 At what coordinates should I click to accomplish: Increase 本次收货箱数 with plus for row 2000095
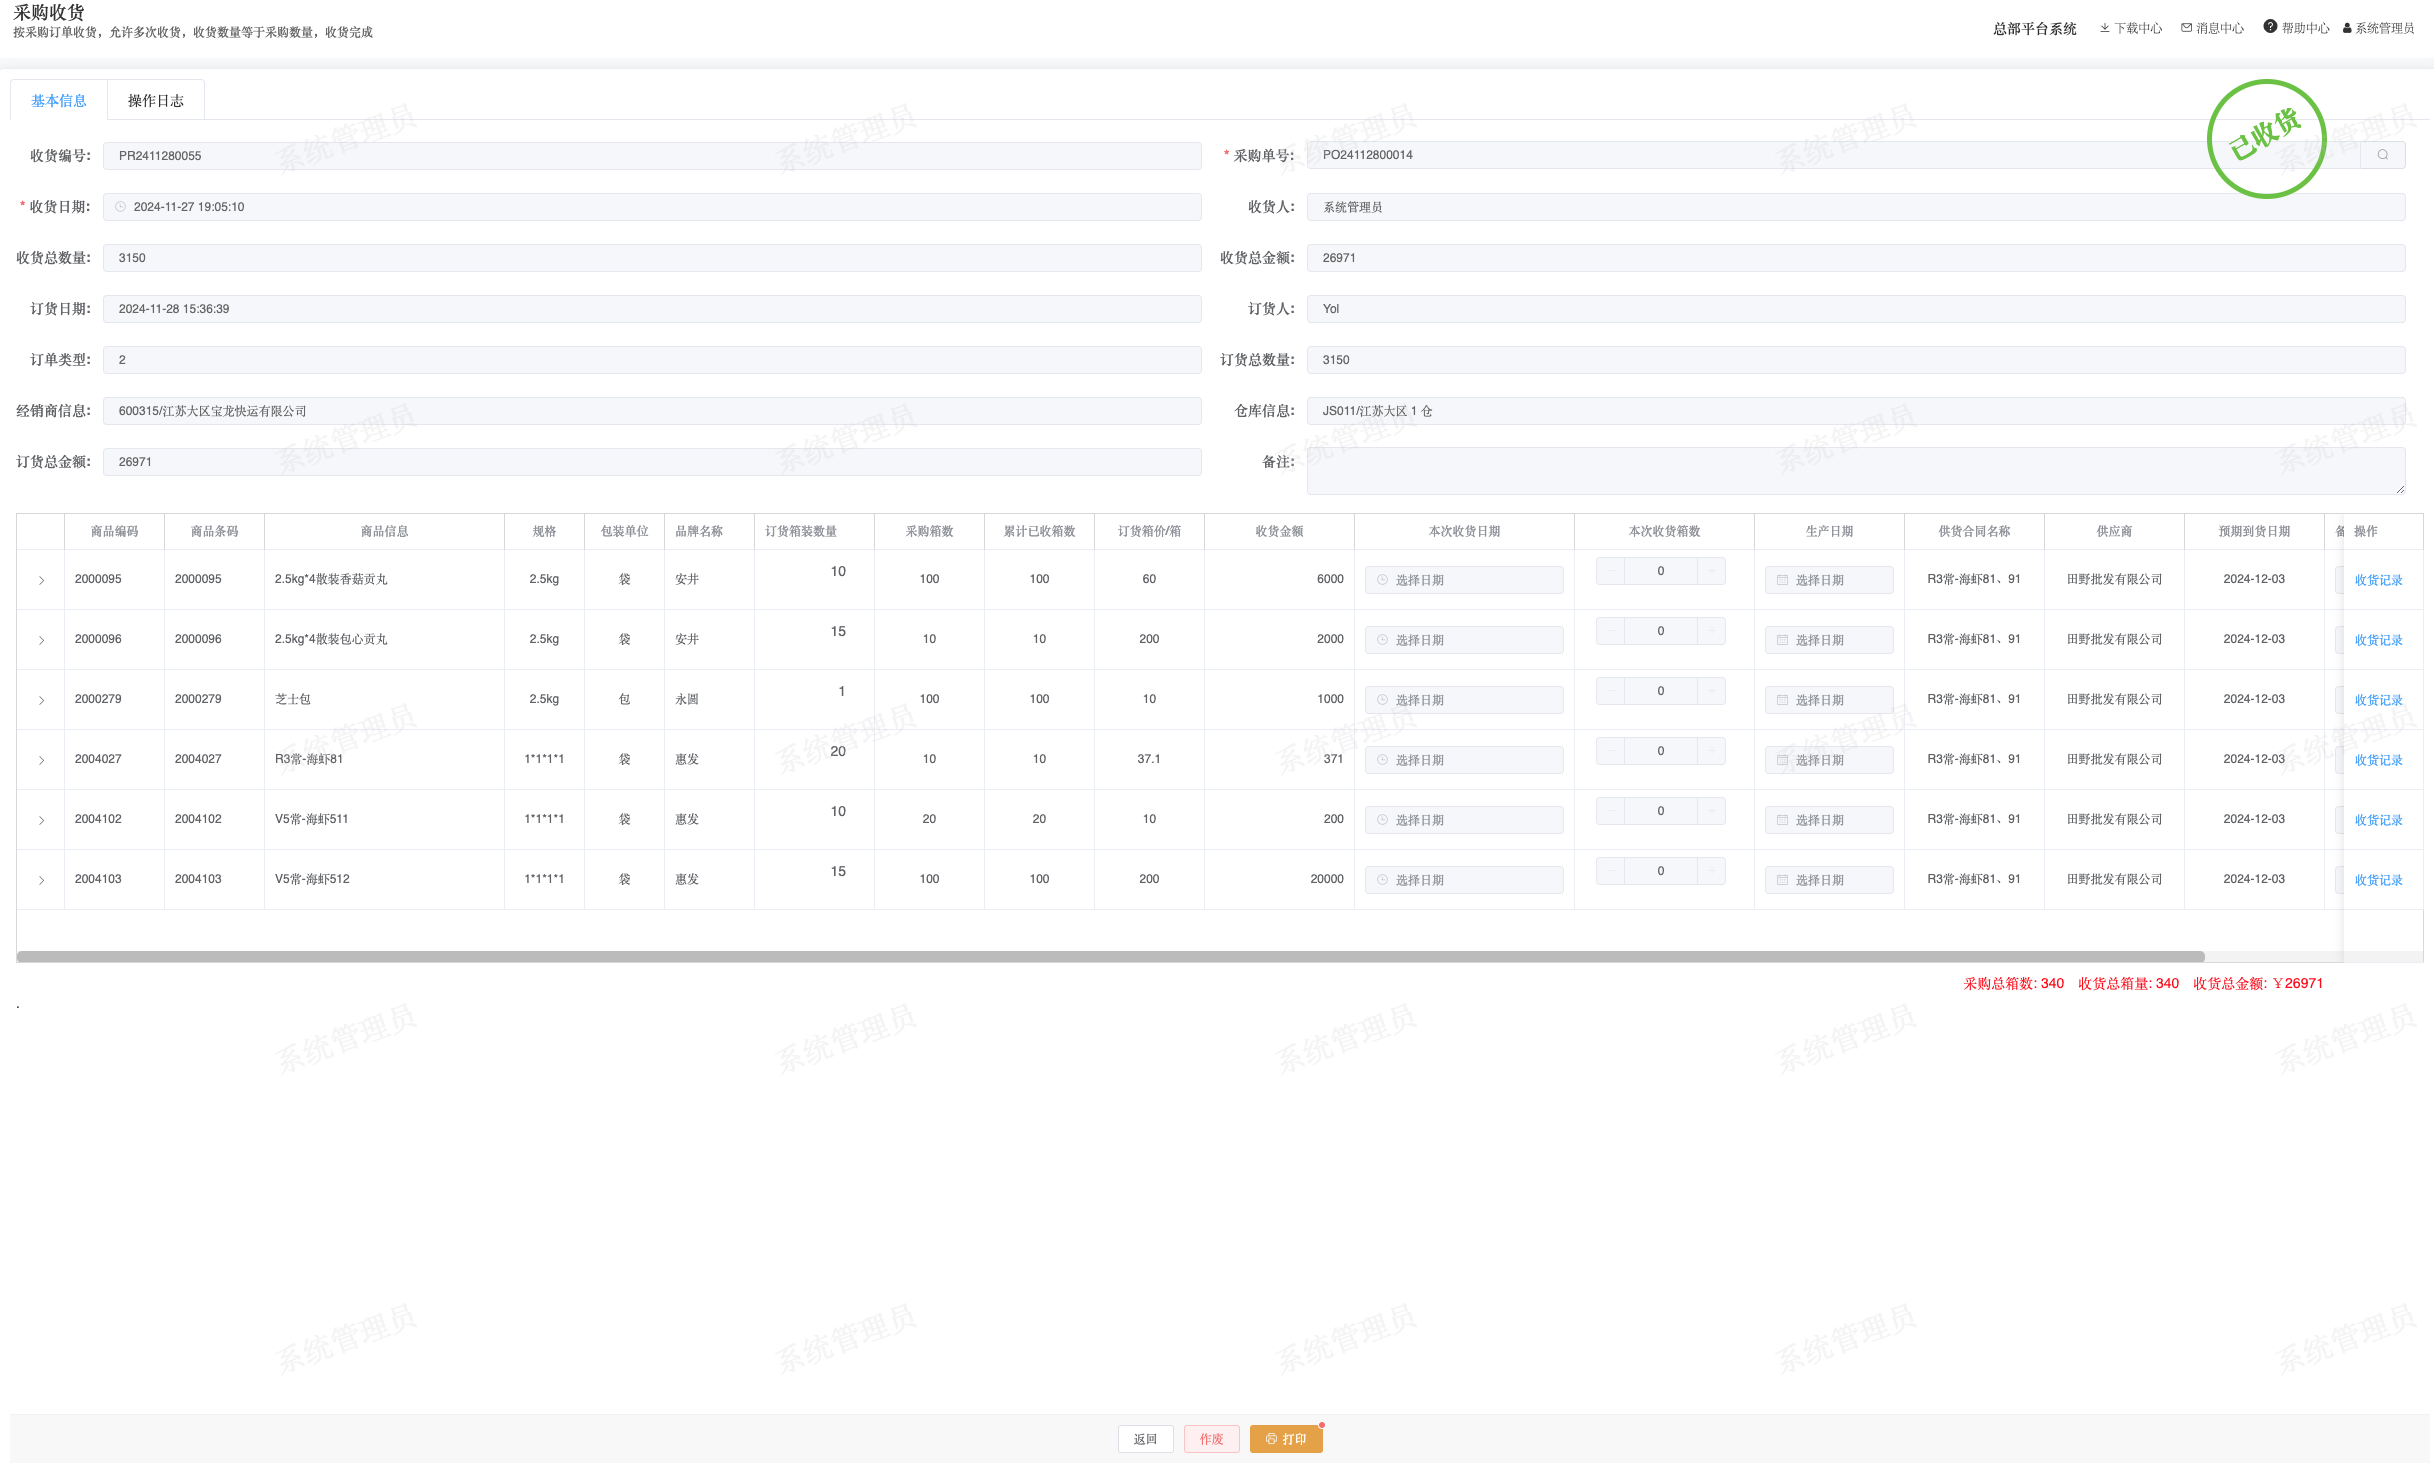(x=1711, y=571)
